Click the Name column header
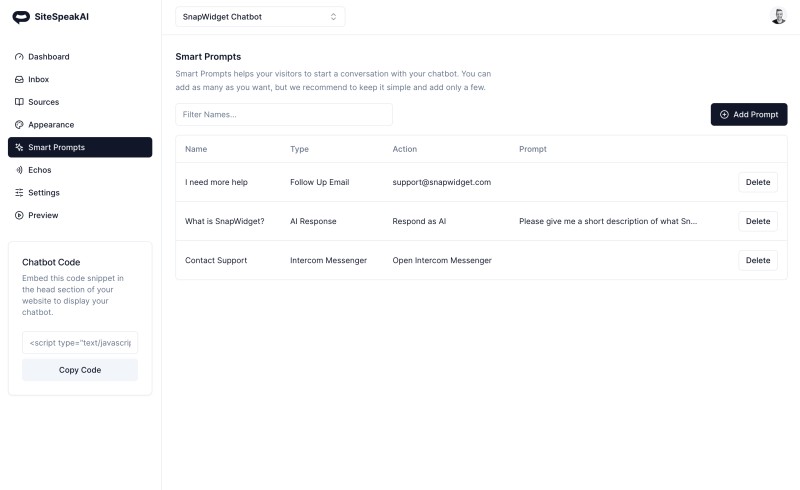Viewport: 800px width, 490px height. tap(196, 149)
